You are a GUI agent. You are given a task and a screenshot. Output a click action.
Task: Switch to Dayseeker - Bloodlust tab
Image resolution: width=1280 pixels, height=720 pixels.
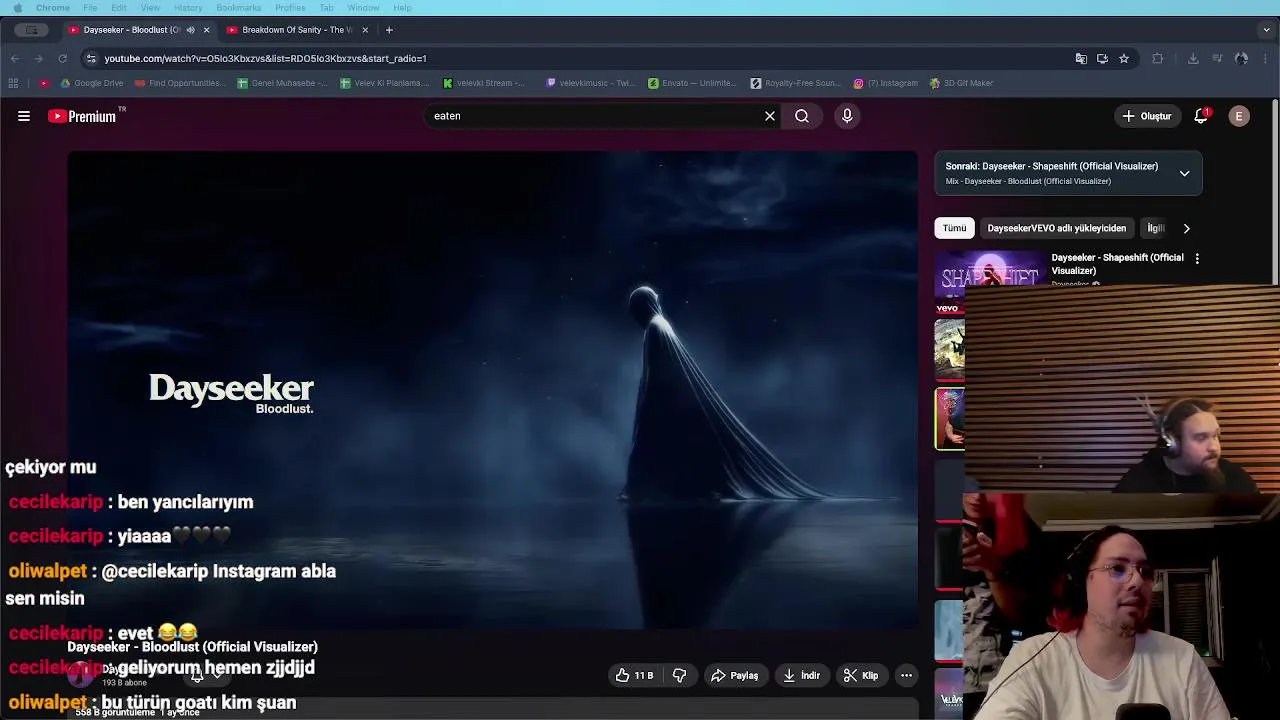pos(132,30)
